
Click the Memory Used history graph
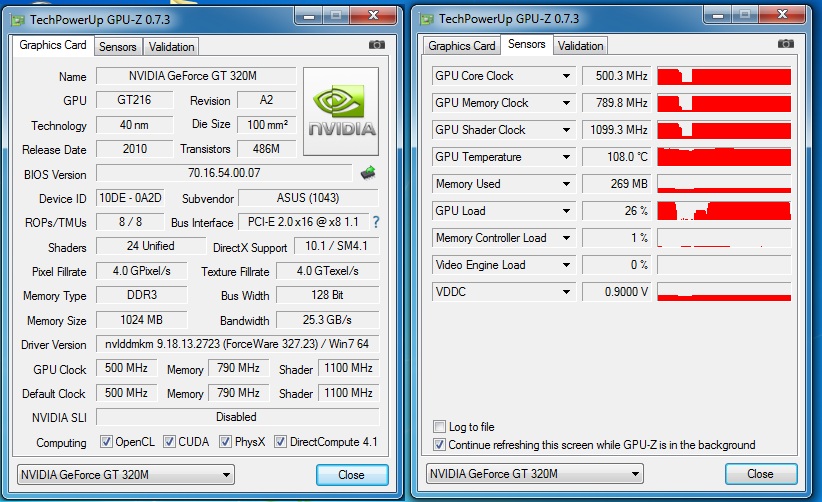pos(724,184)
